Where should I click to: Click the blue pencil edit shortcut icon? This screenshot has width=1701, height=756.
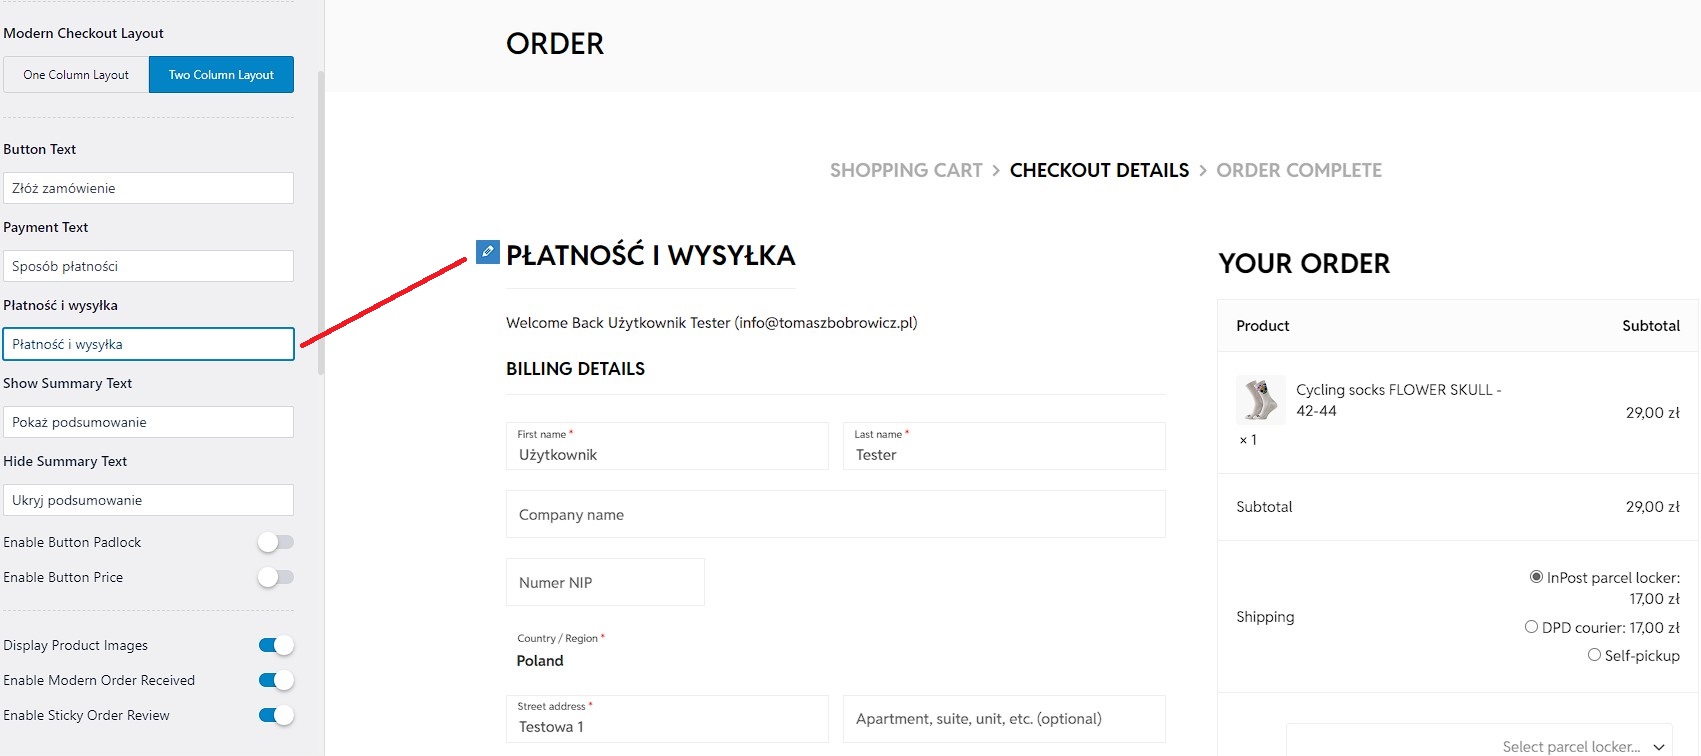click(x=487, y=252)
